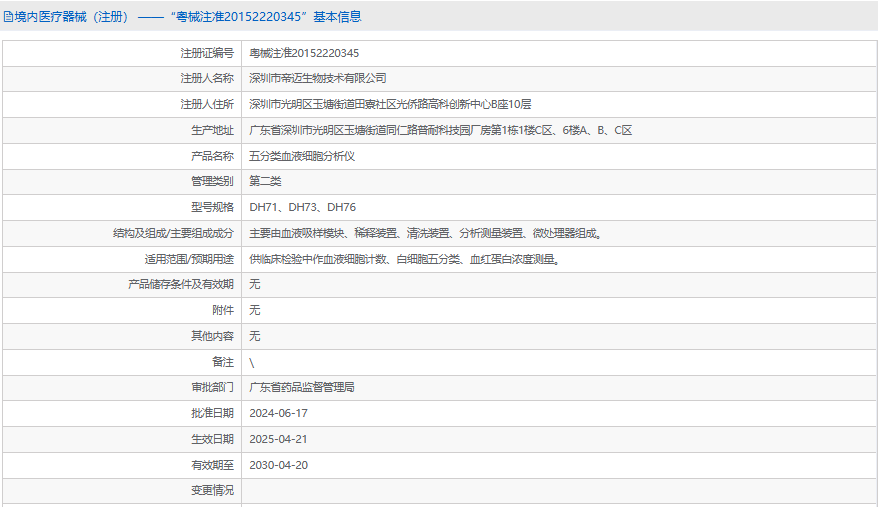
Task: Select effective date 2025-04-21
Action: 278,439
